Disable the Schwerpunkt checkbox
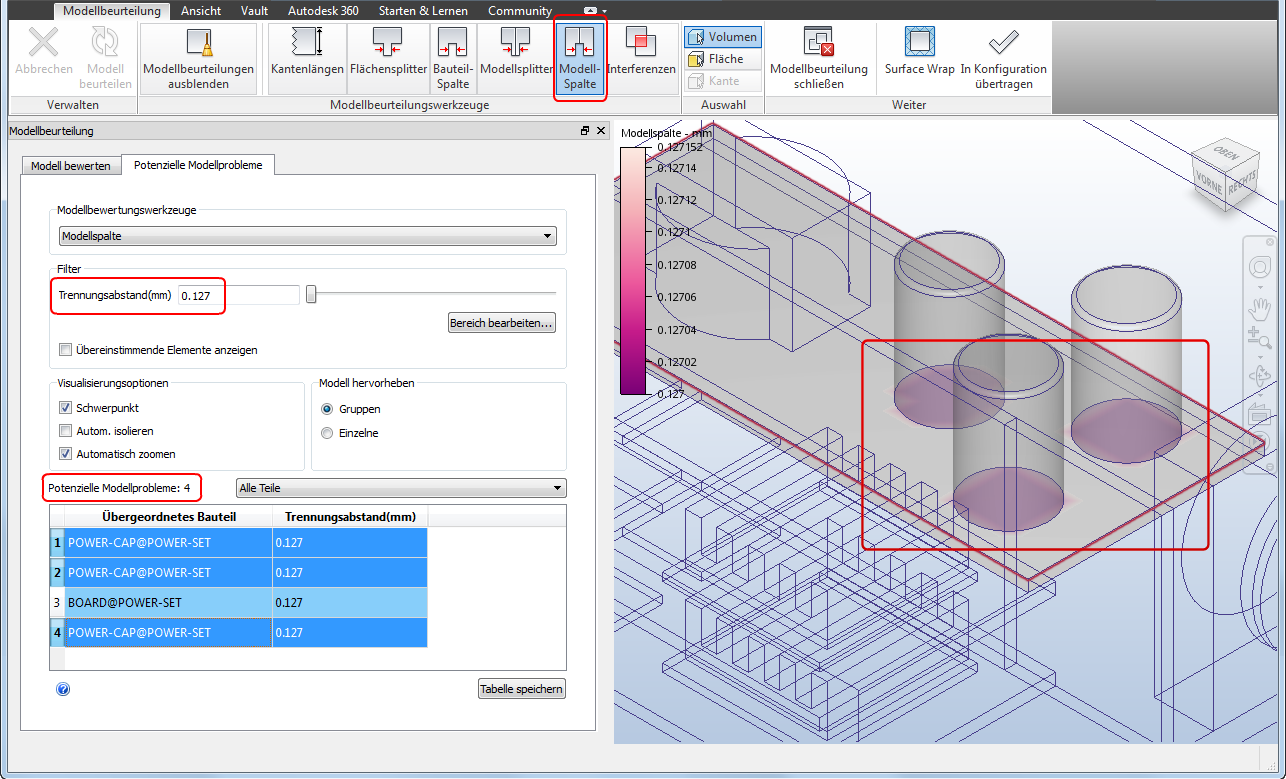This screenshot has width=1286, height=779. click(66, 408)
